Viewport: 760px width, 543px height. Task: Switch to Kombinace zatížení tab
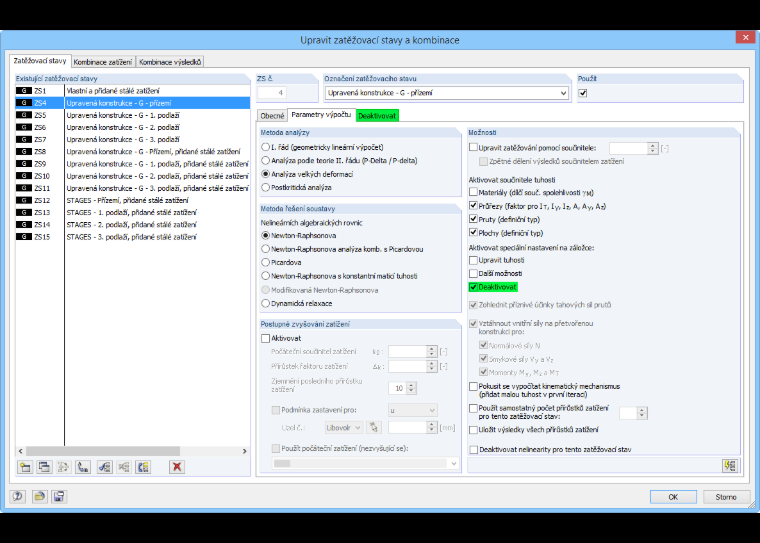103,62
